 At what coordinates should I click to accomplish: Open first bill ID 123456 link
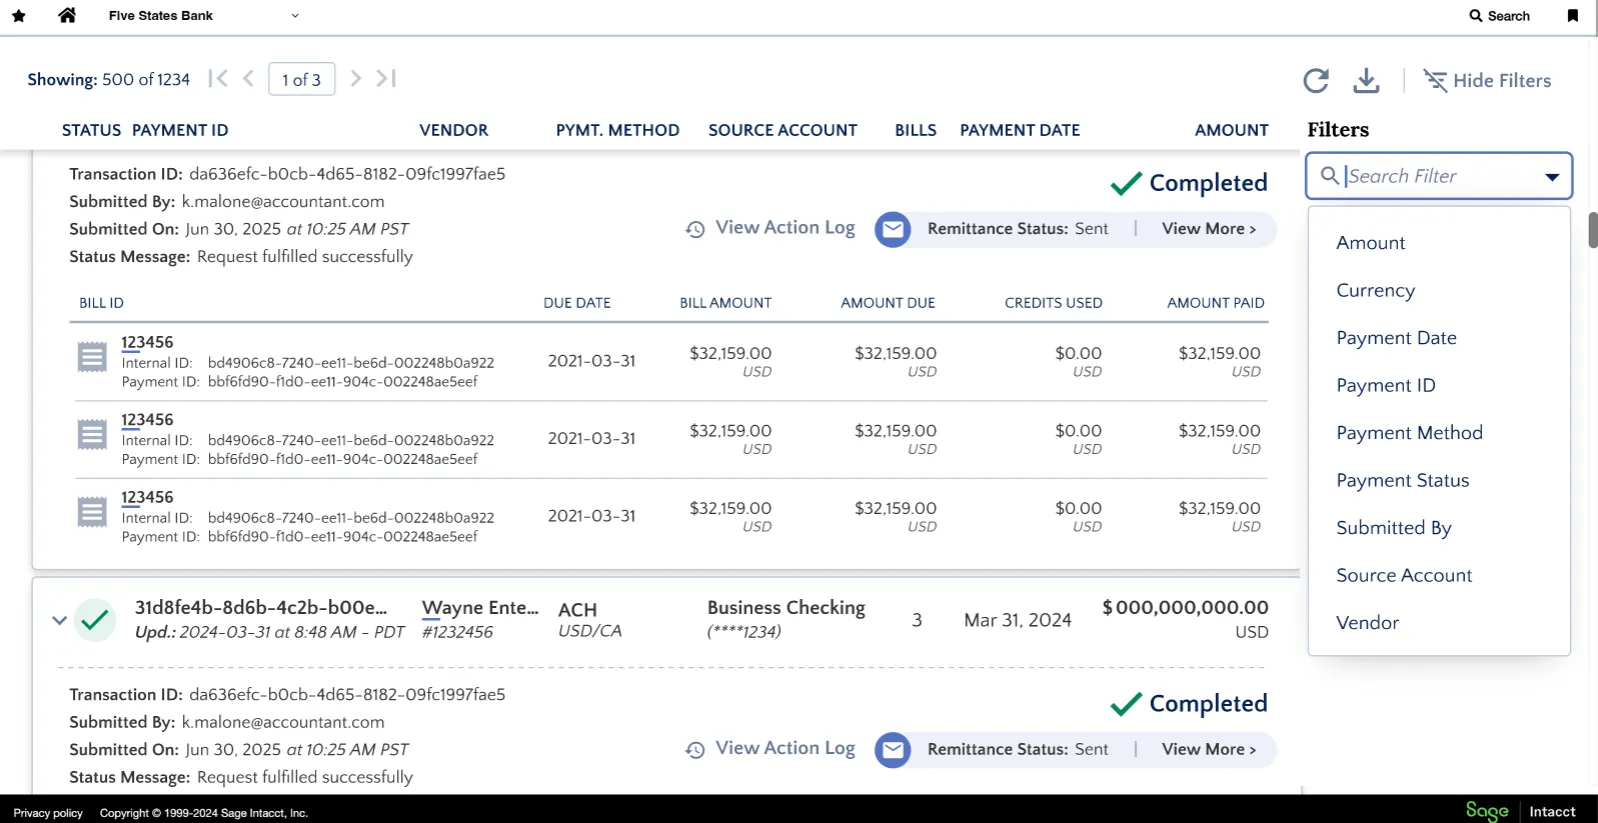[147, 342]
